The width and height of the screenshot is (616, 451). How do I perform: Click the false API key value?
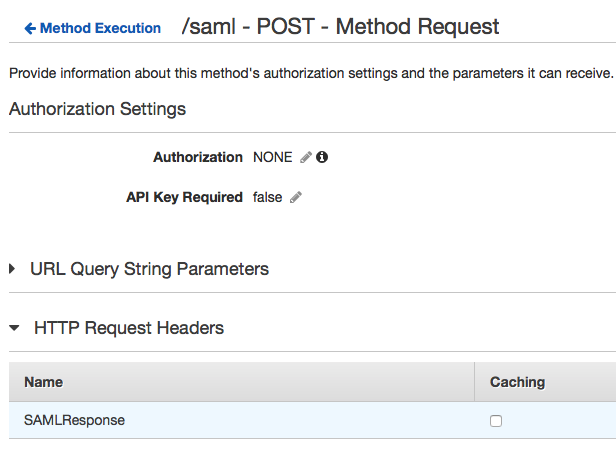point(267,198)
